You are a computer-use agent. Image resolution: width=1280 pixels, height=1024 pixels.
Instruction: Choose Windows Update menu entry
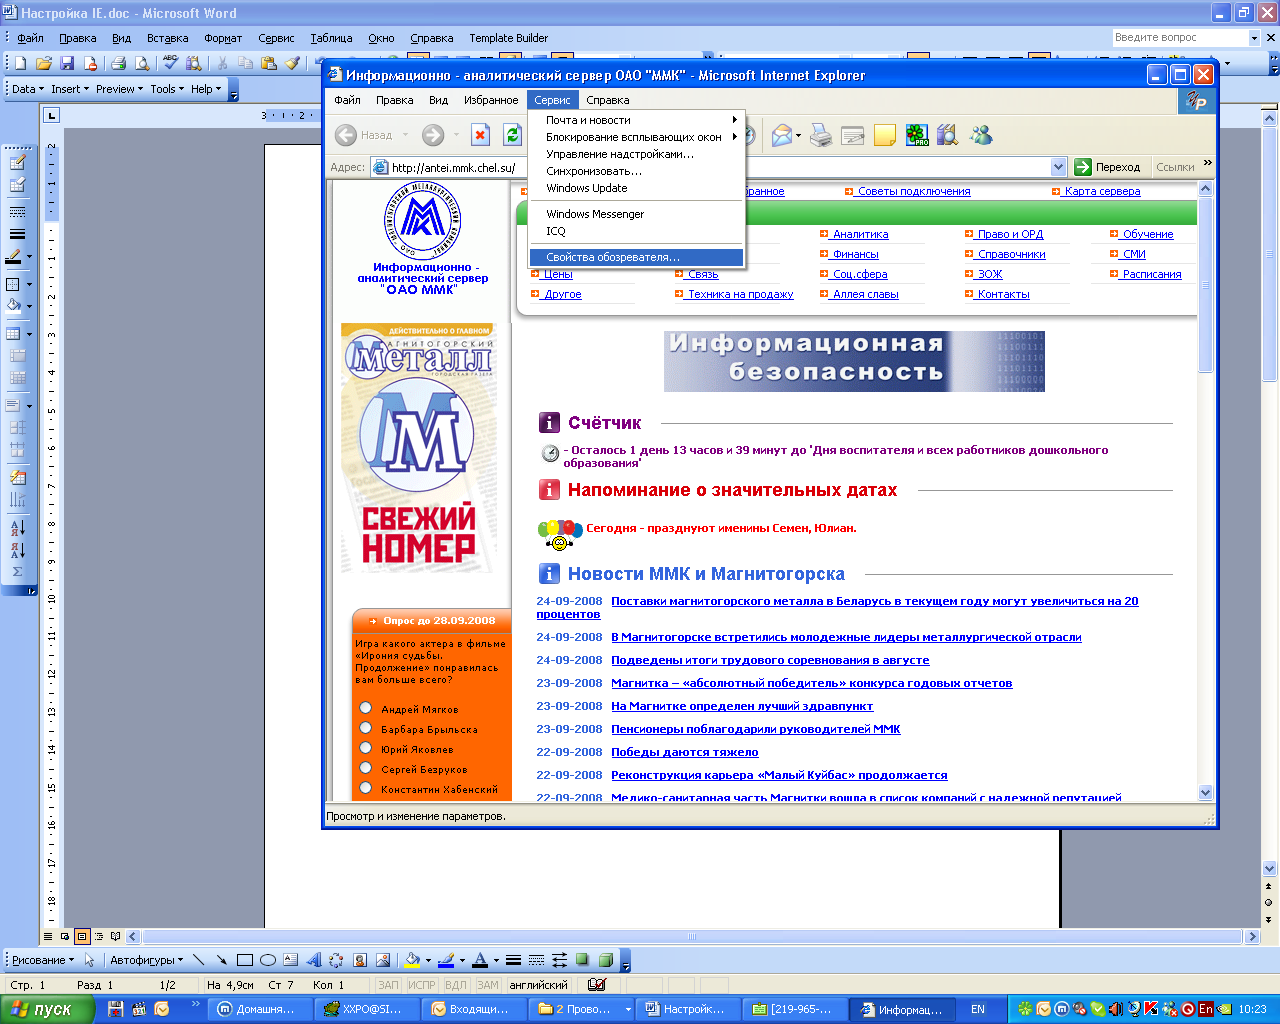click(637, 188)
